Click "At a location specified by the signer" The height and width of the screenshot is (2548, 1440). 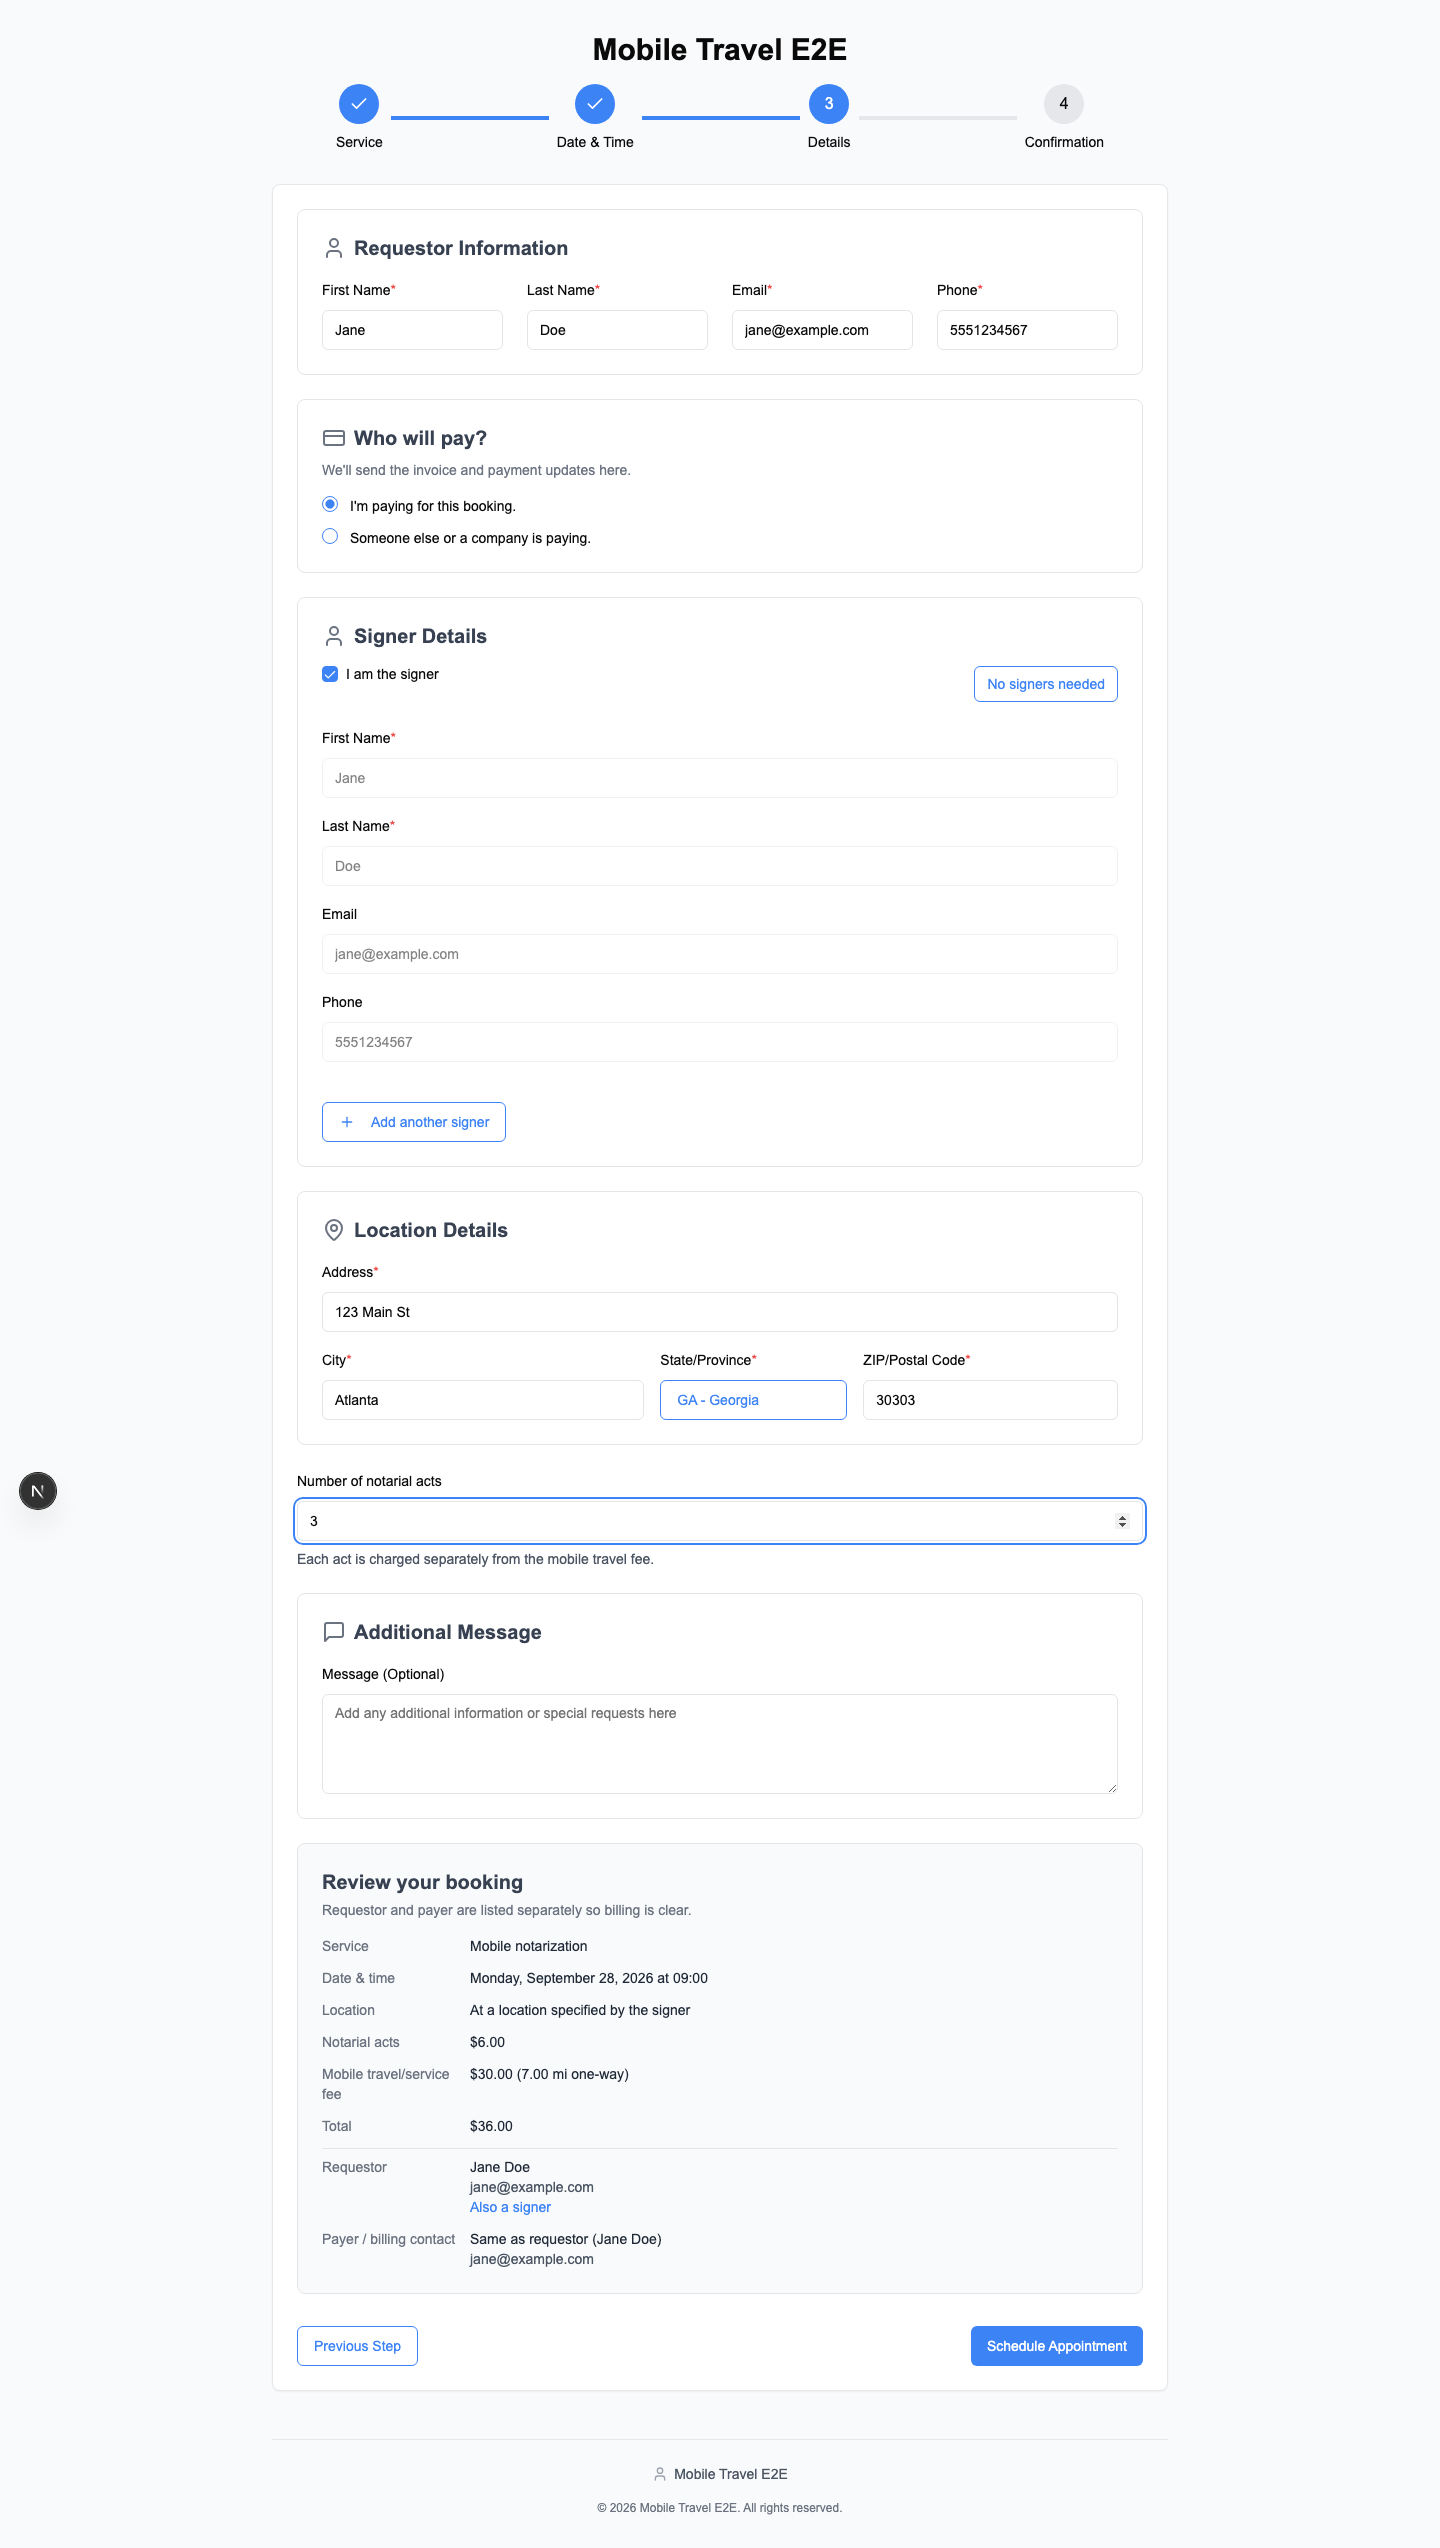pos(580,2010)
